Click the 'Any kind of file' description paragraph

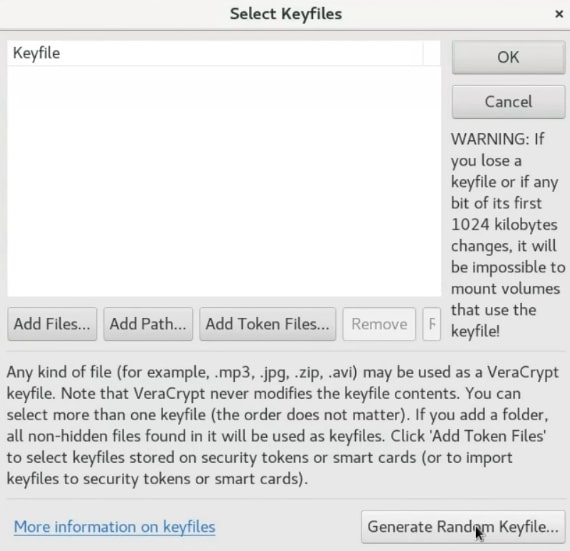point(283,425)
